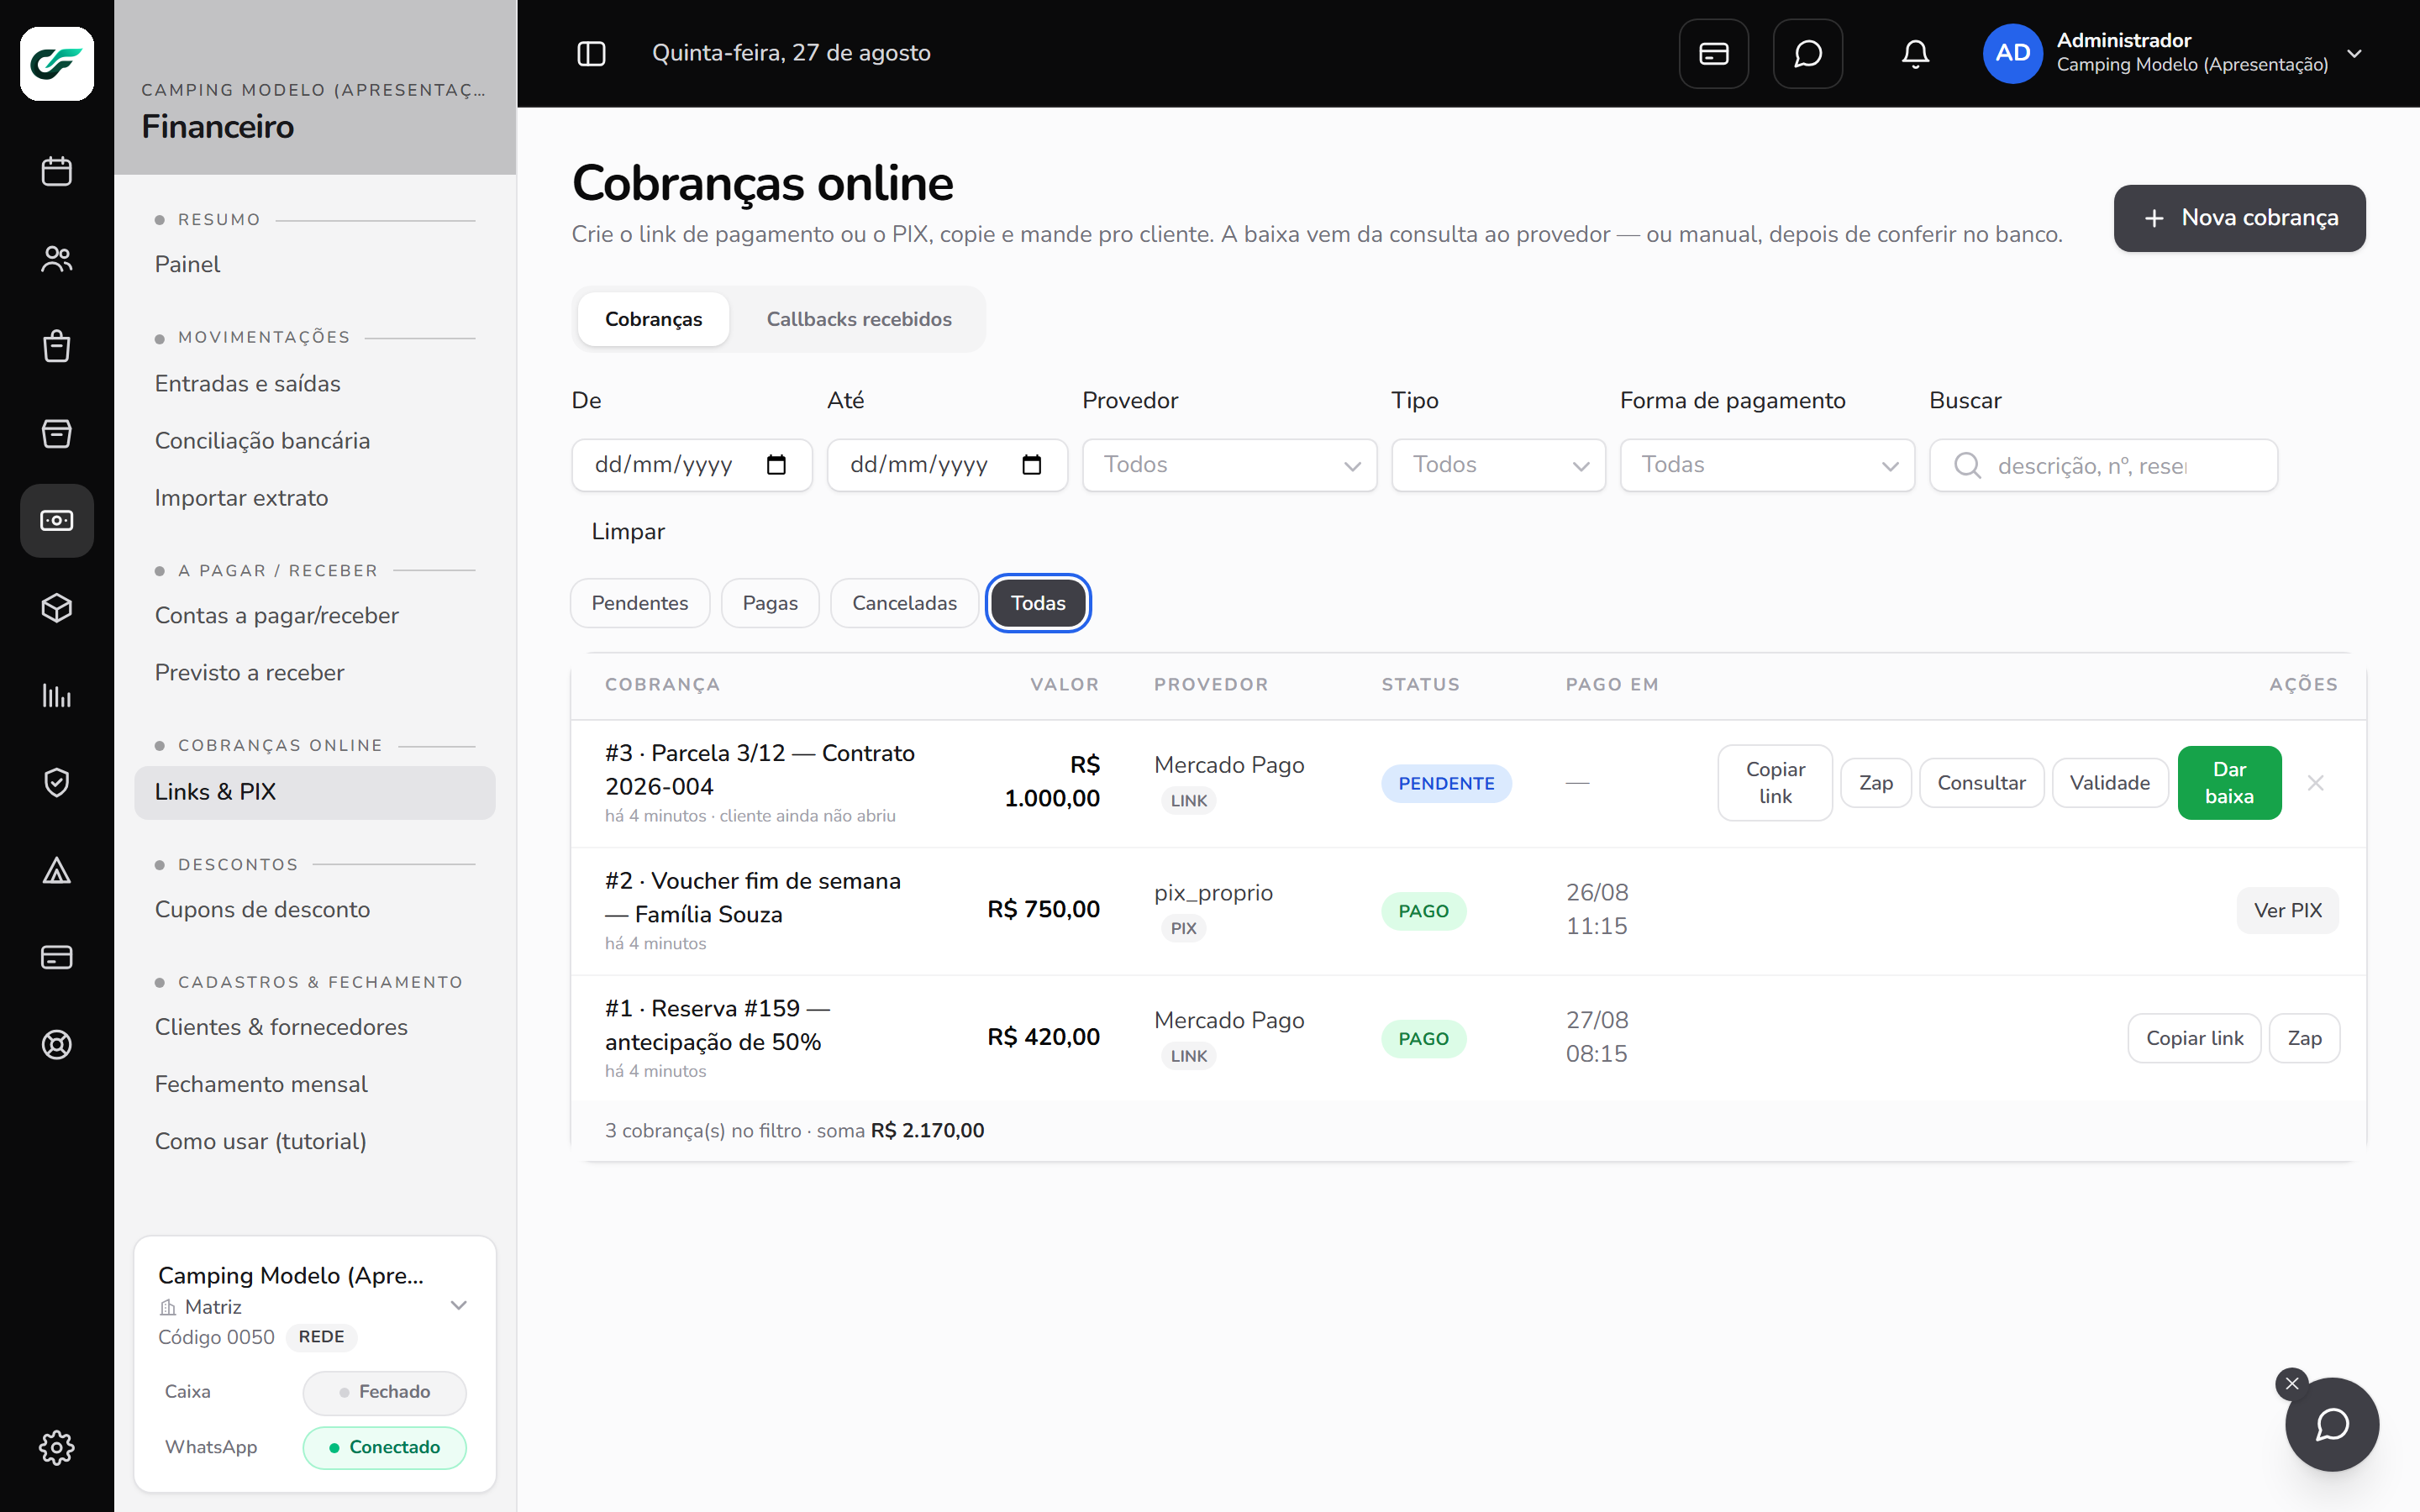Open the bar chart reports icon
Viewport: 2420px width, 1512px height.
click(x=57, y=695)
